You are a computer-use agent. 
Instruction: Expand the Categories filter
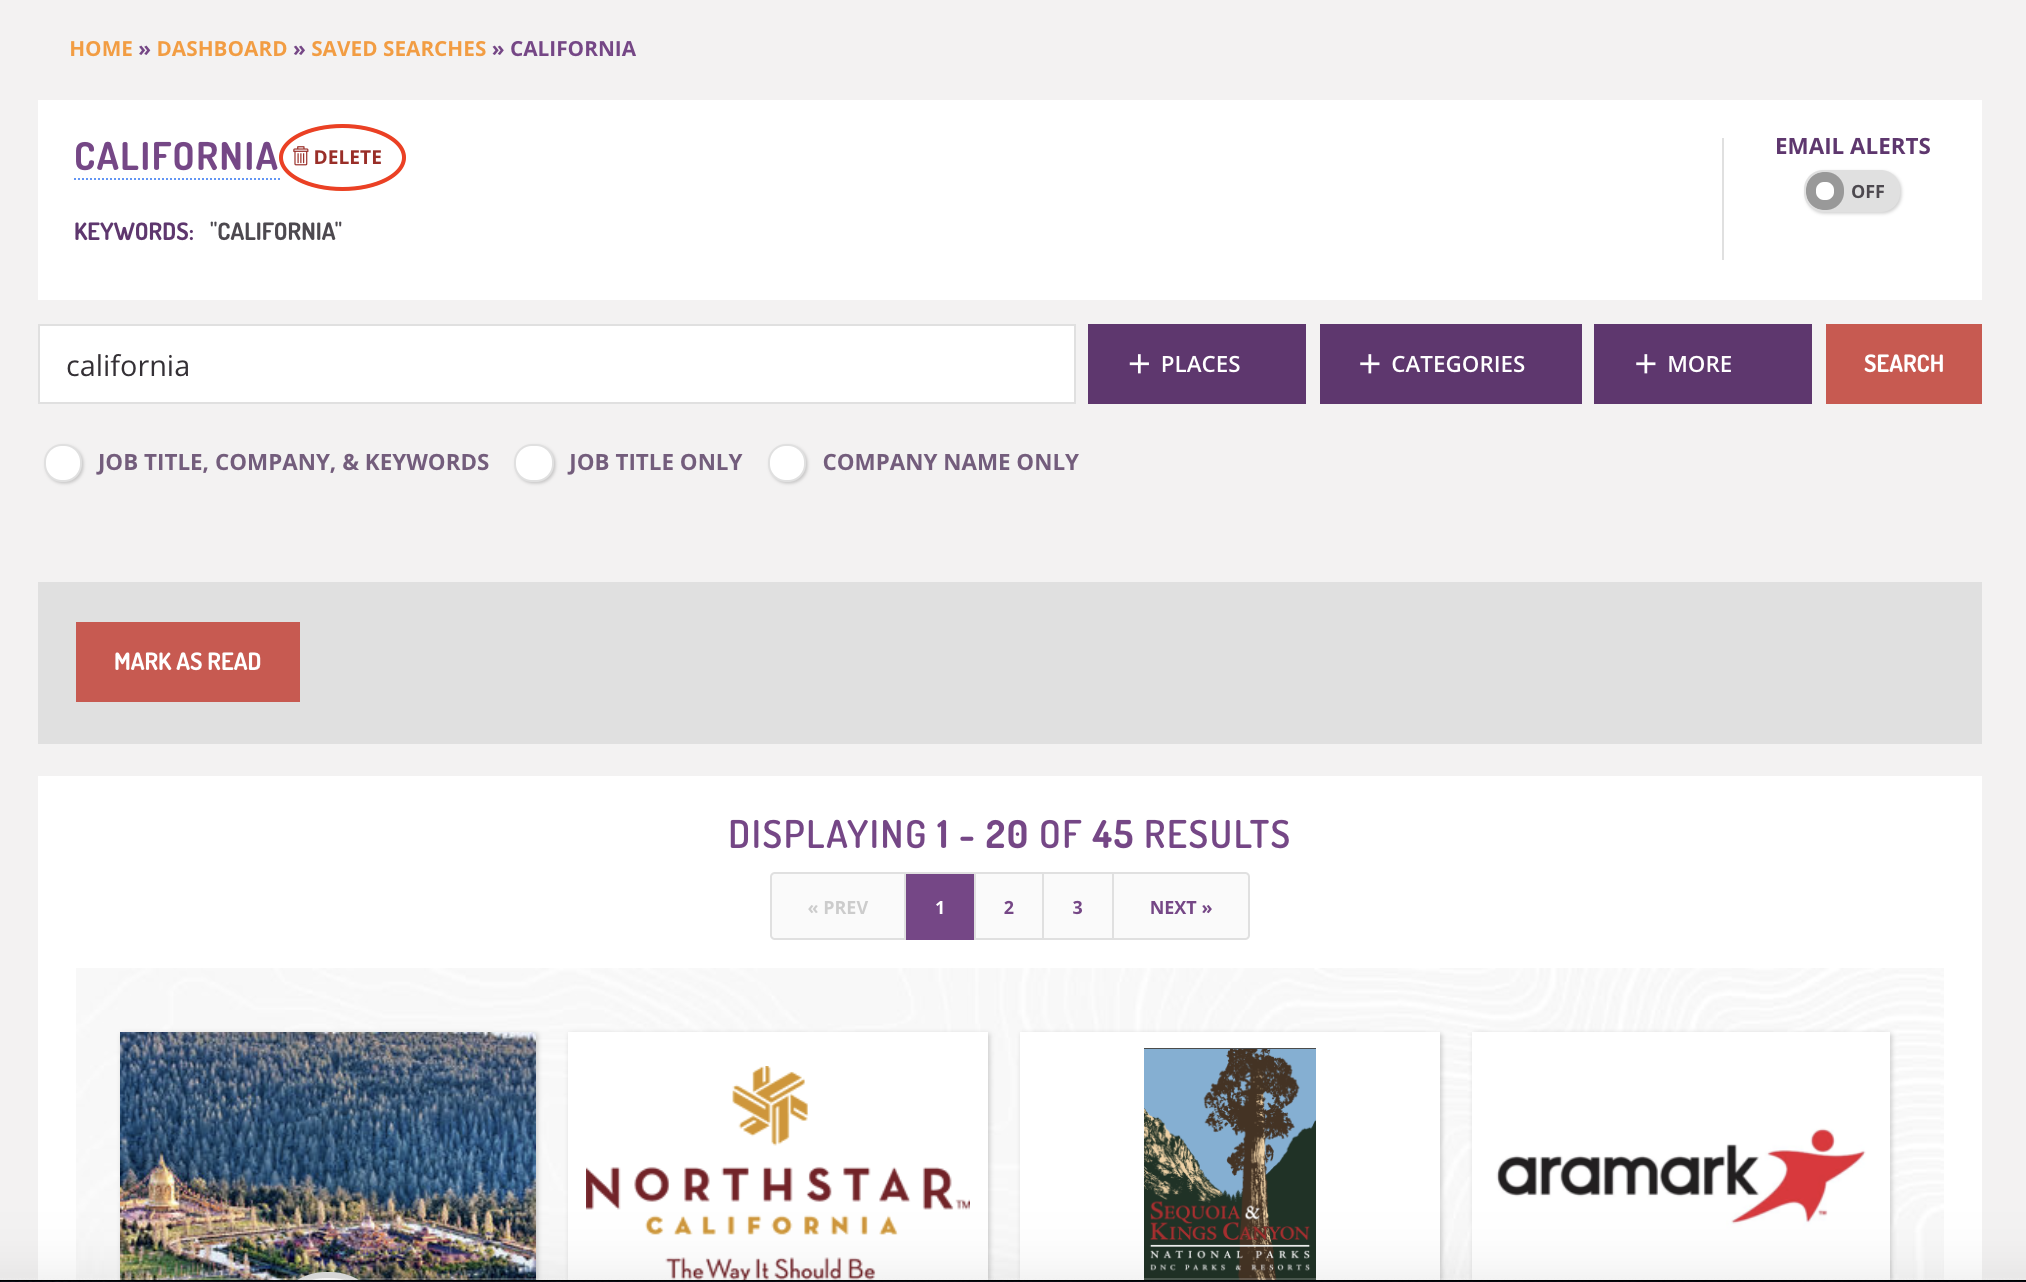(1451, 364)
